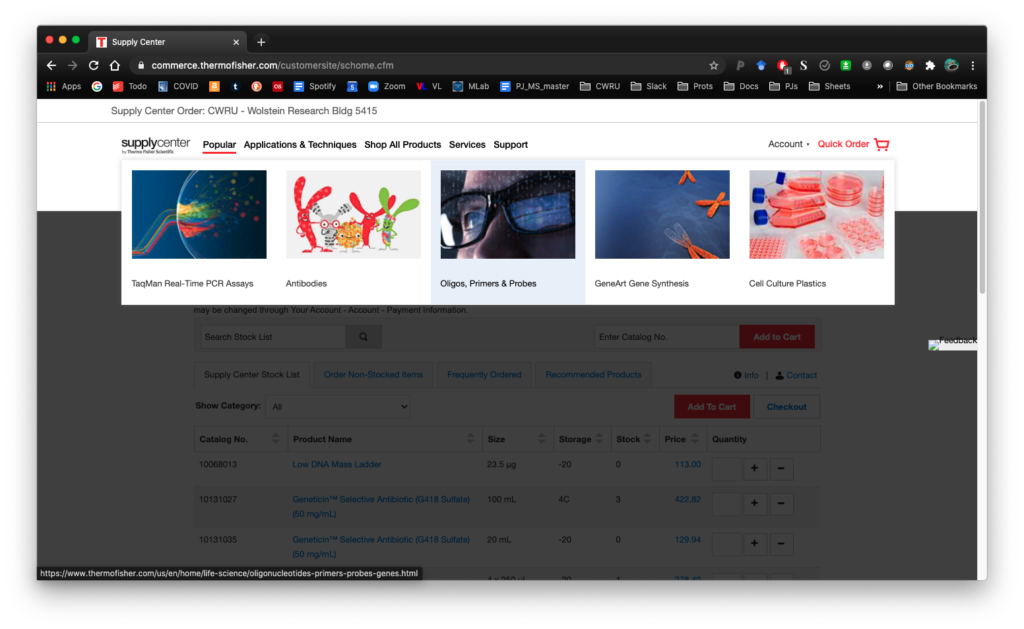This screenshot has width=1024, height=629.
Task: Open the Services menu
Action: [467, 144]
